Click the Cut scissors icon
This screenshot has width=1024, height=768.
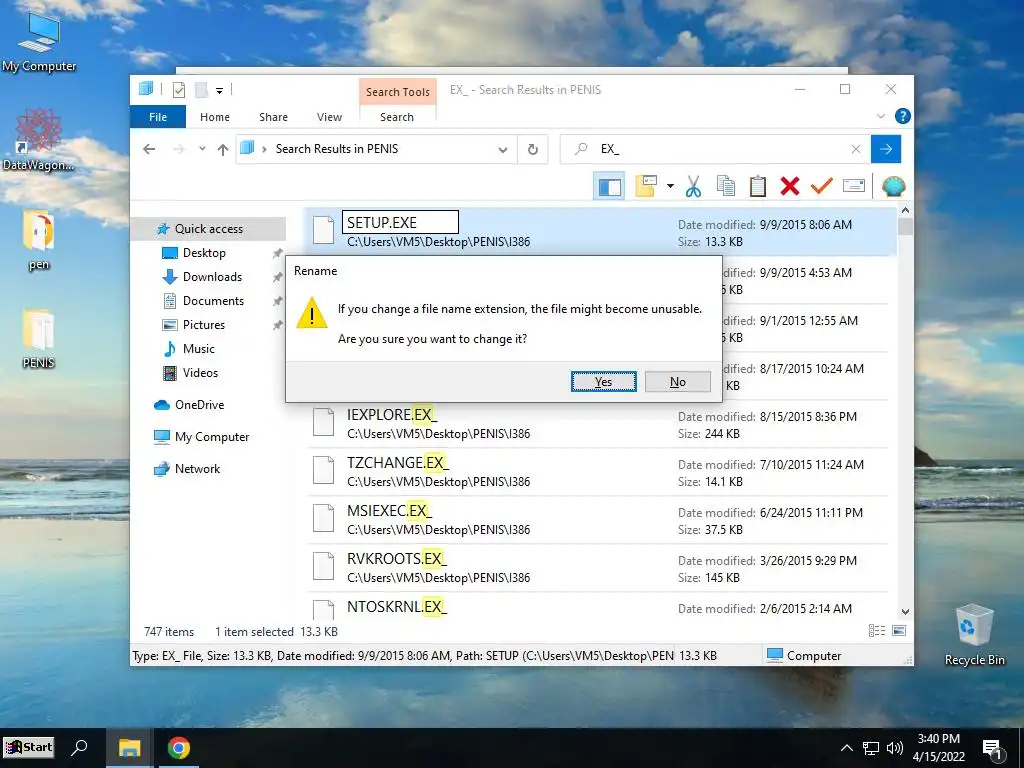pos(693,187)
